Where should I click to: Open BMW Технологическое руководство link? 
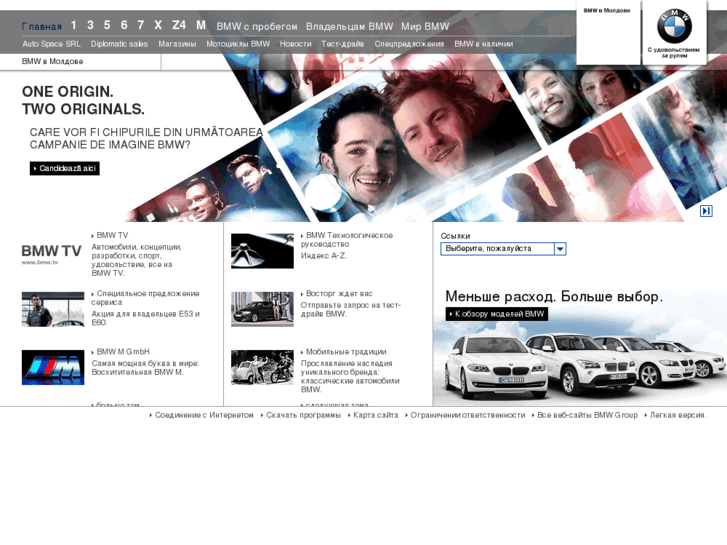[x=347, y=240]
